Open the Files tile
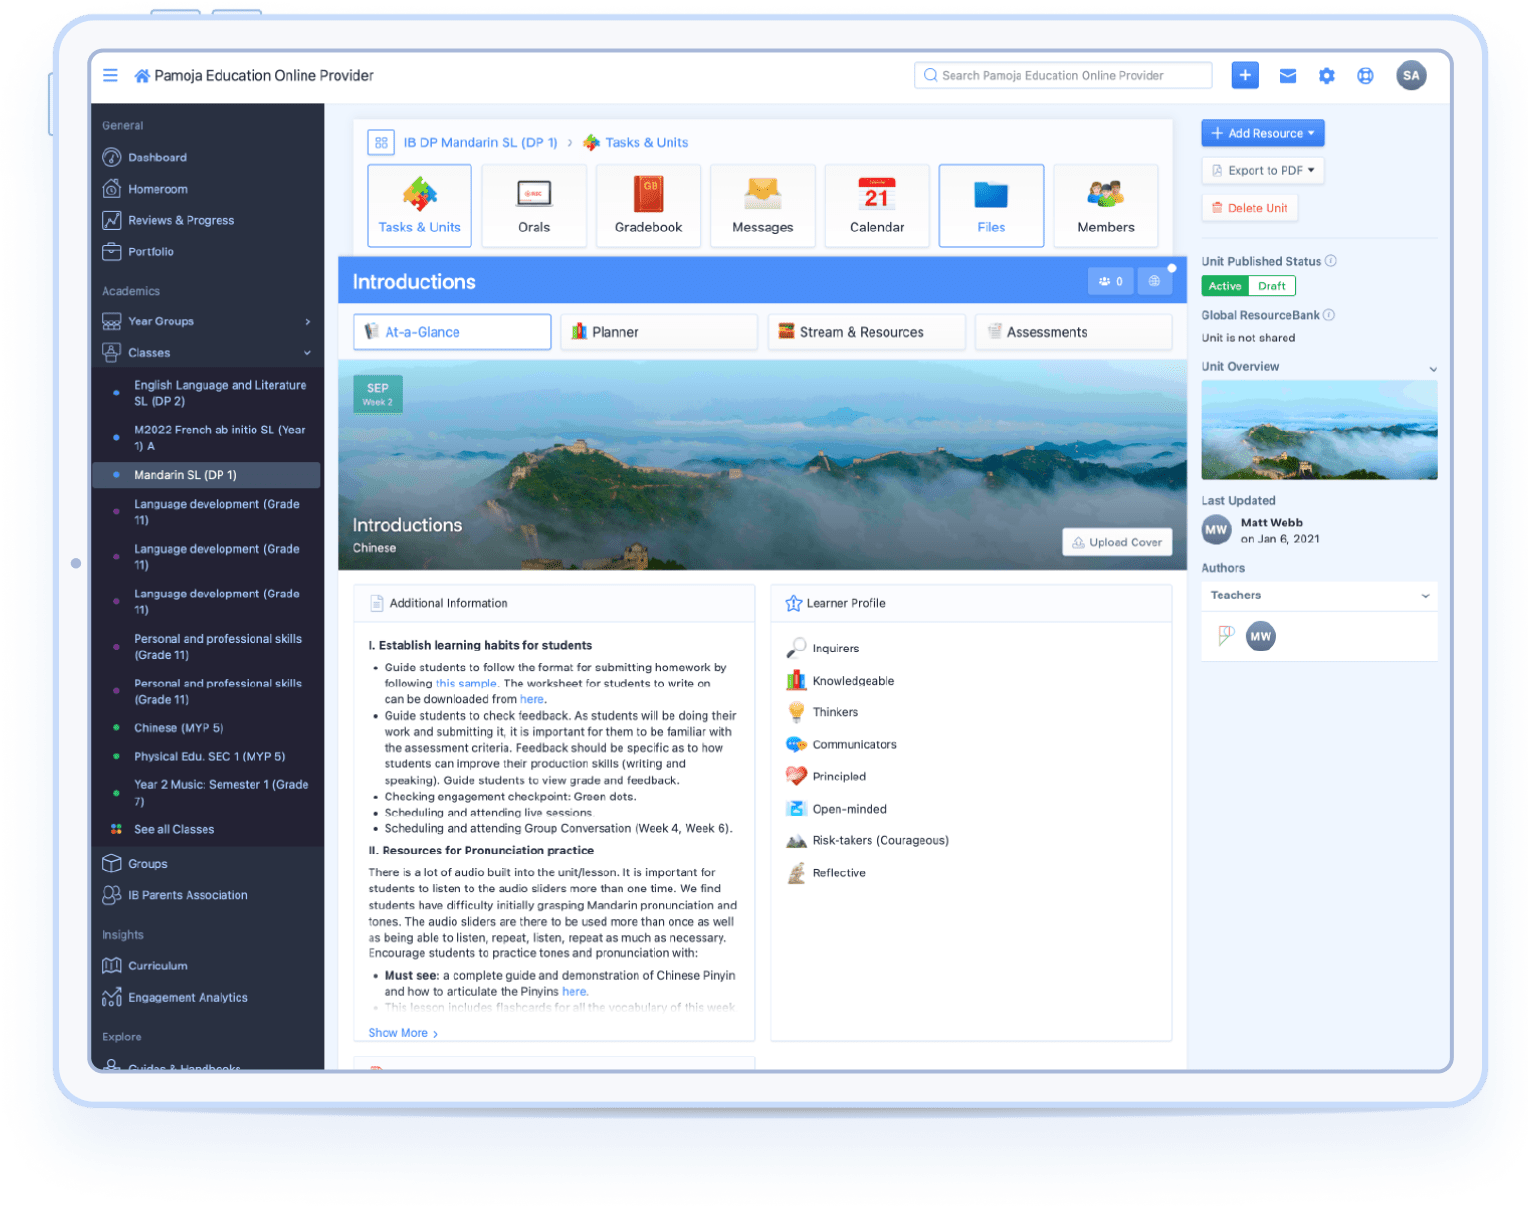 (x=992, y=205)
